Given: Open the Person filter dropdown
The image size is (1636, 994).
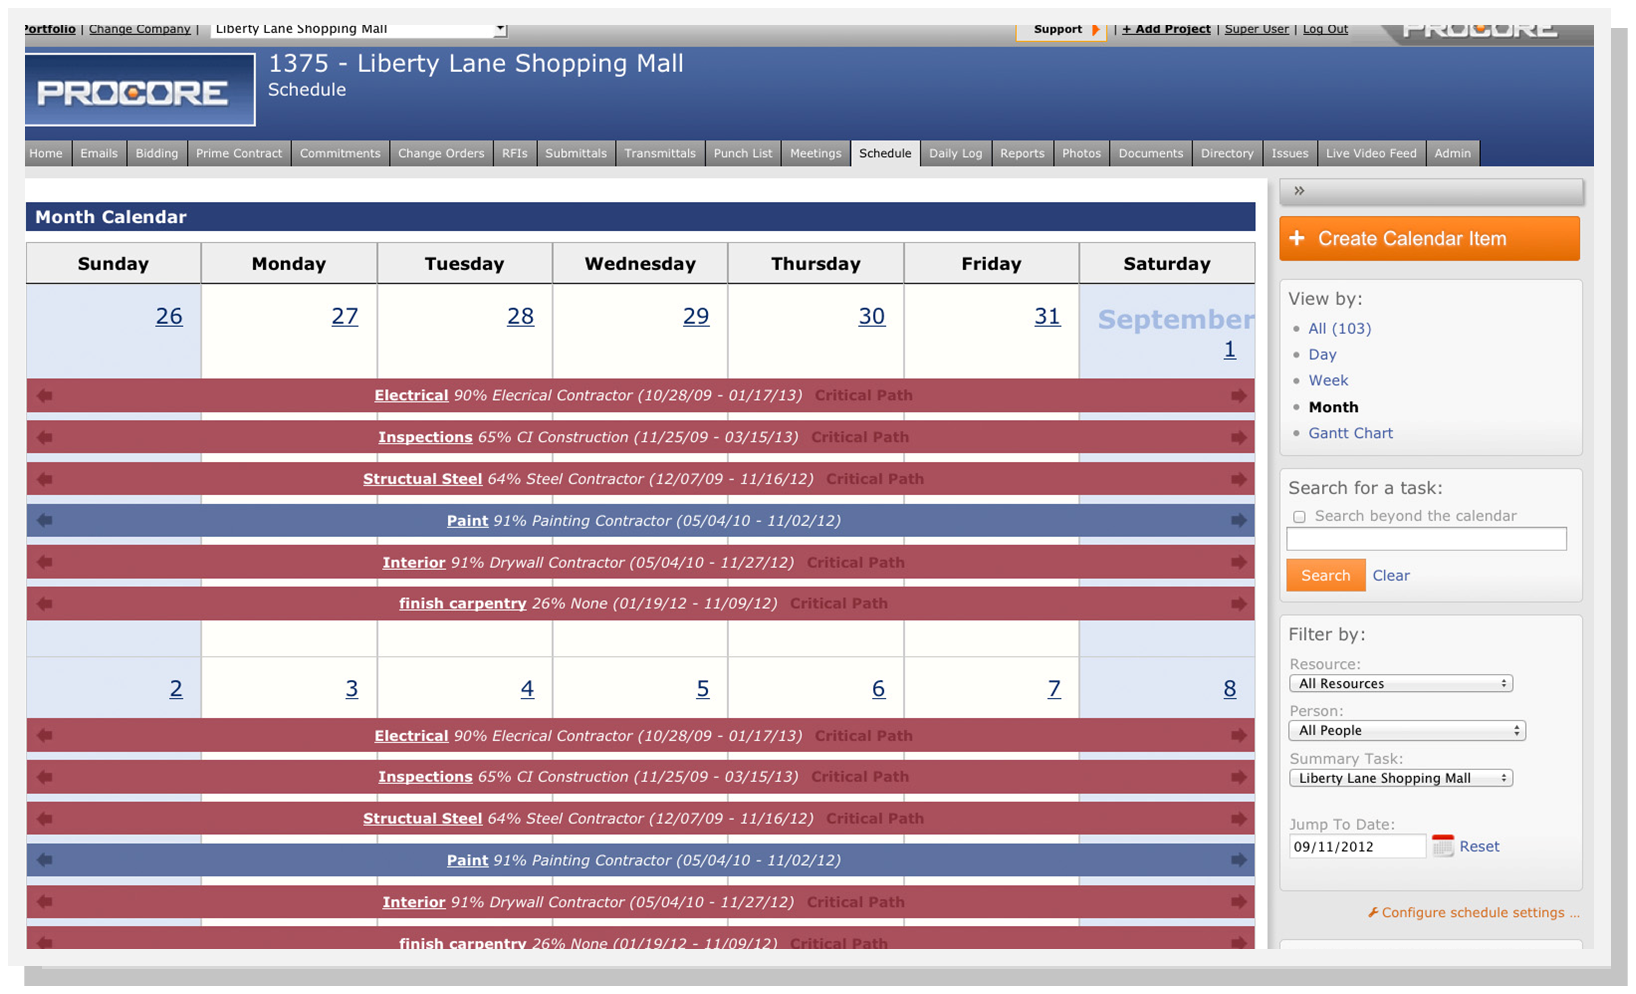Looking at the screenshot, I should [1406, 731].
